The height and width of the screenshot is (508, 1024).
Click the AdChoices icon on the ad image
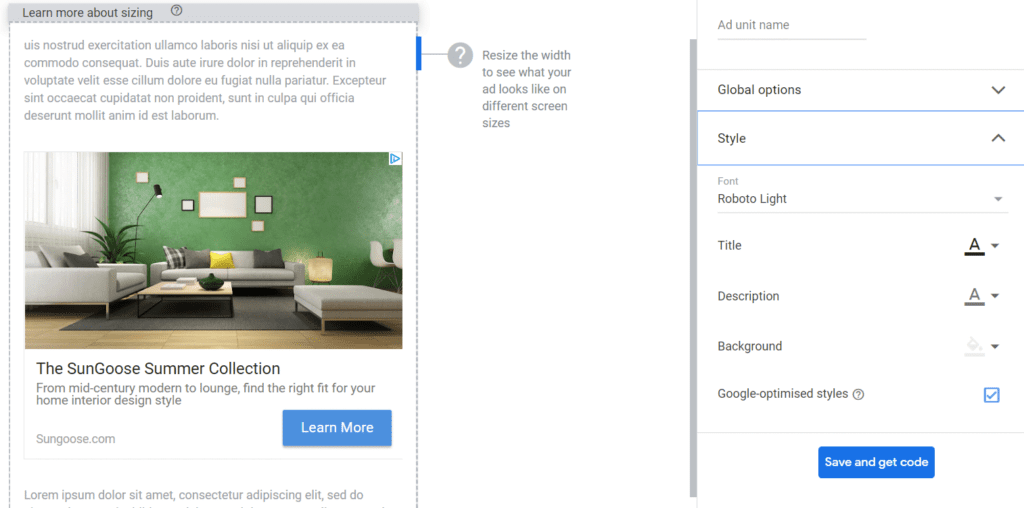394,159
